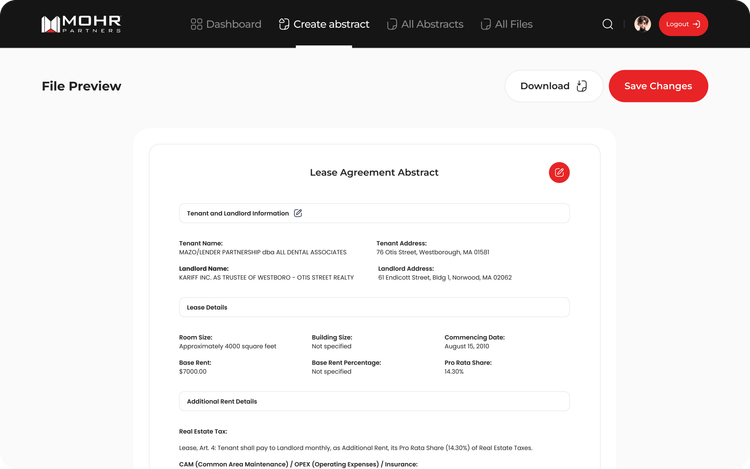Click the All Abstracts document icon
Image resolution: width=750 pixels, height=469 pixels.
click(x=392, y=24)
